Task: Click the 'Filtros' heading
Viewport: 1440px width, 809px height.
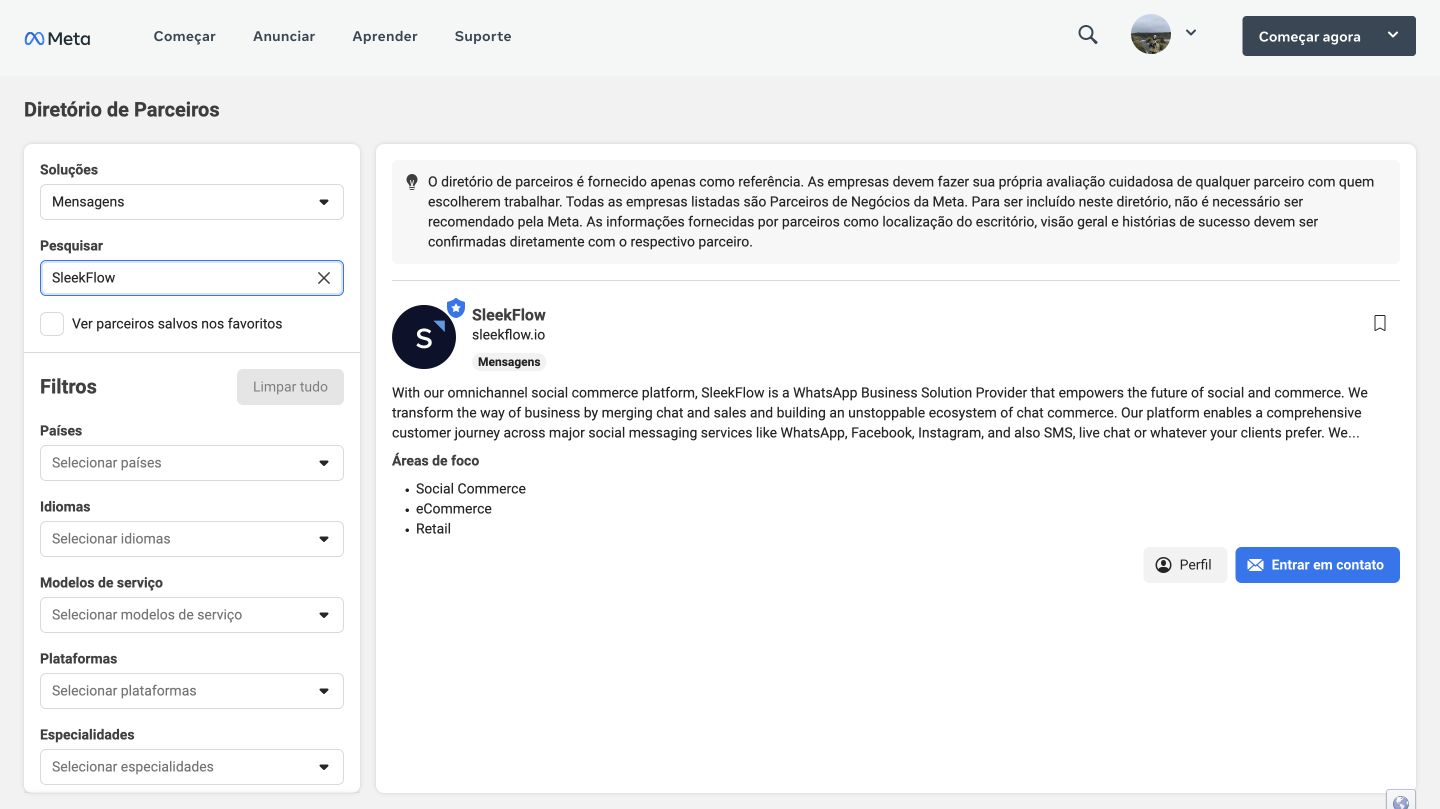Action: [x=68, y=387]
